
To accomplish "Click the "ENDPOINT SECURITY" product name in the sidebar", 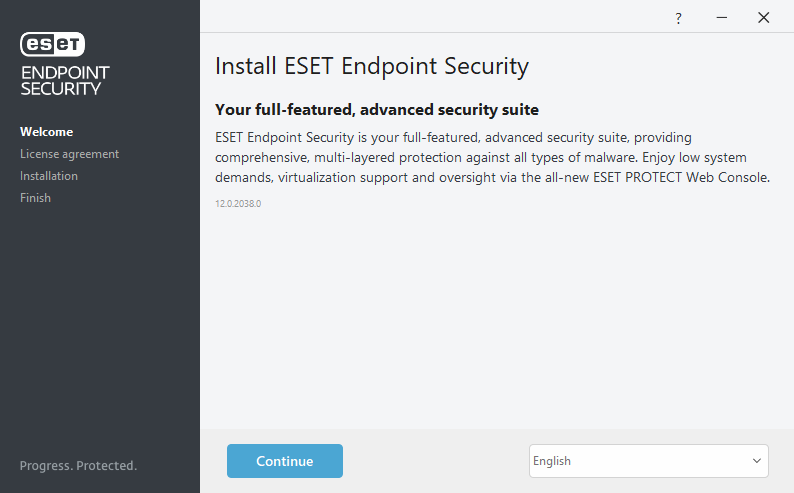I will pyautogui.click(x=65, y=80).
